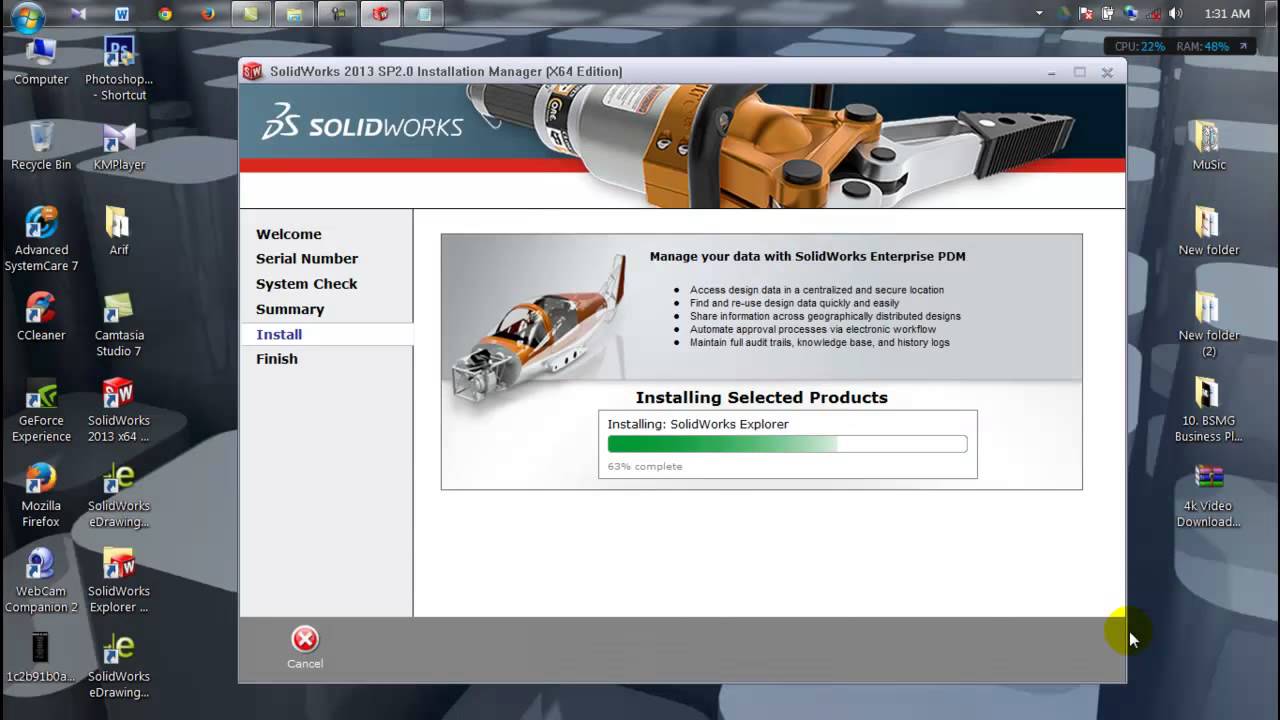The width and height of the screenshot is (1280, 720).
Task: Click the SolidWorks logo in banner
Action: [362, 121]
